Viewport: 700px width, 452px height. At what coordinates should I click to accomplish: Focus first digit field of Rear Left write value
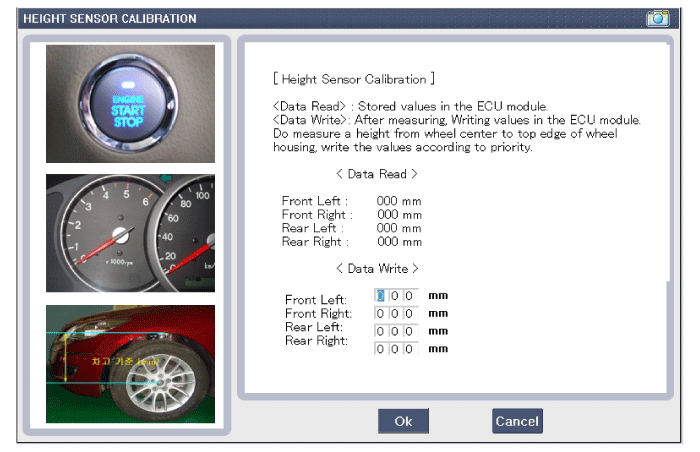point(381,331)
